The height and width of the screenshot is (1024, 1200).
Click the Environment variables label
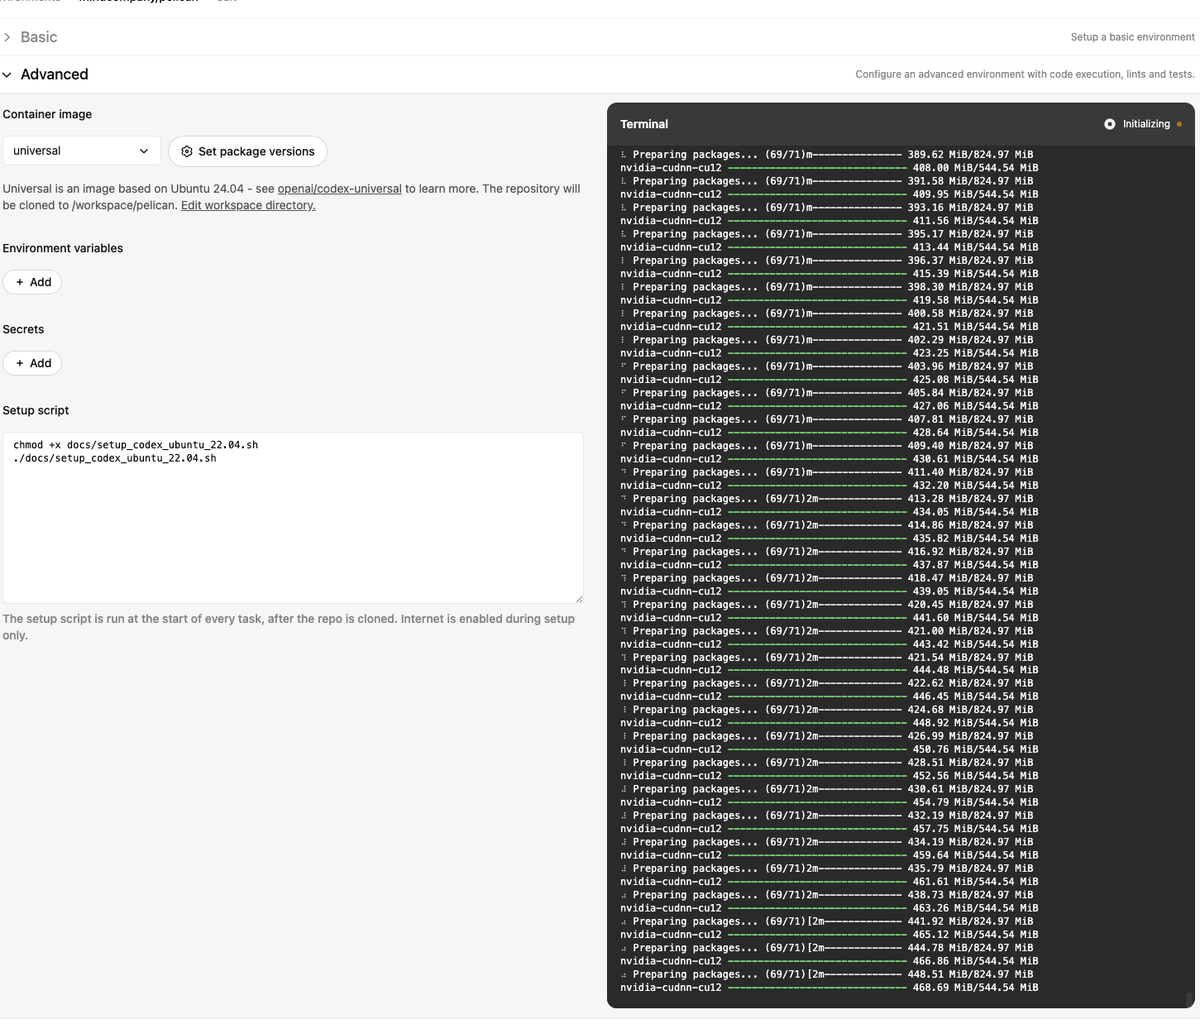tap(63, 248)
